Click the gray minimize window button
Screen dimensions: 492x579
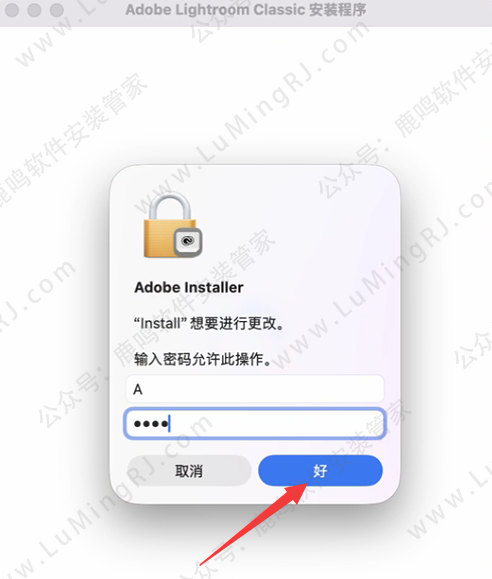[34, 10]
